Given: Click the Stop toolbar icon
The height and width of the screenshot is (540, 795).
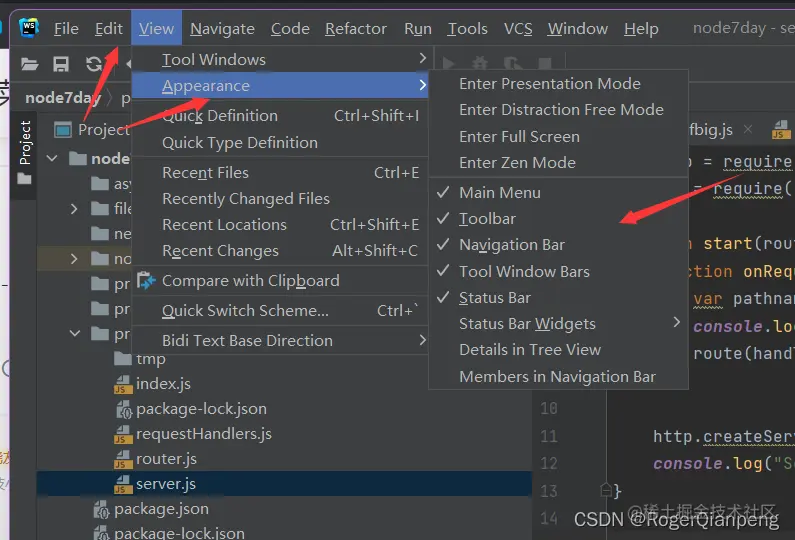Looking at the screenshot, I should pos(545,64).
